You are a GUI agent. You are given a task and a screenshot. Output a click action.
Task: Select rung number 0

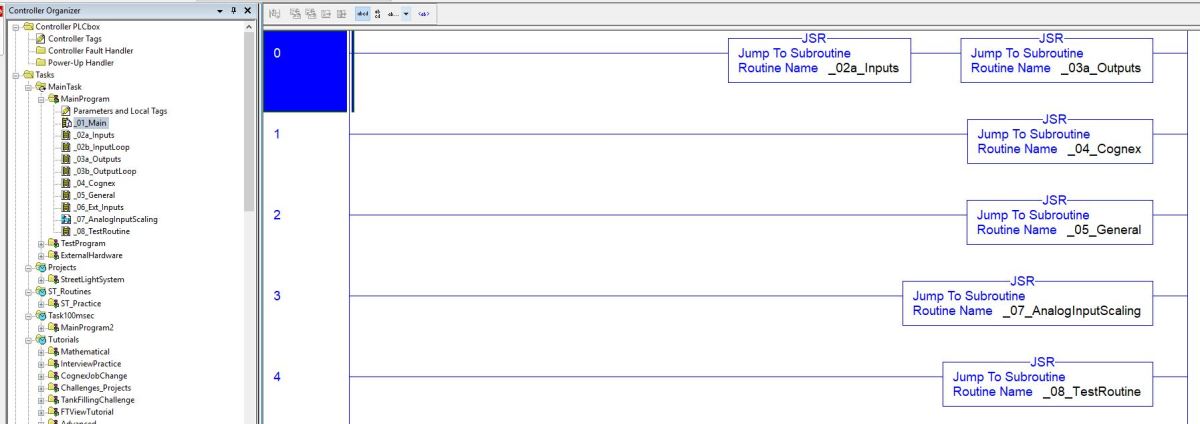point(277,53)
